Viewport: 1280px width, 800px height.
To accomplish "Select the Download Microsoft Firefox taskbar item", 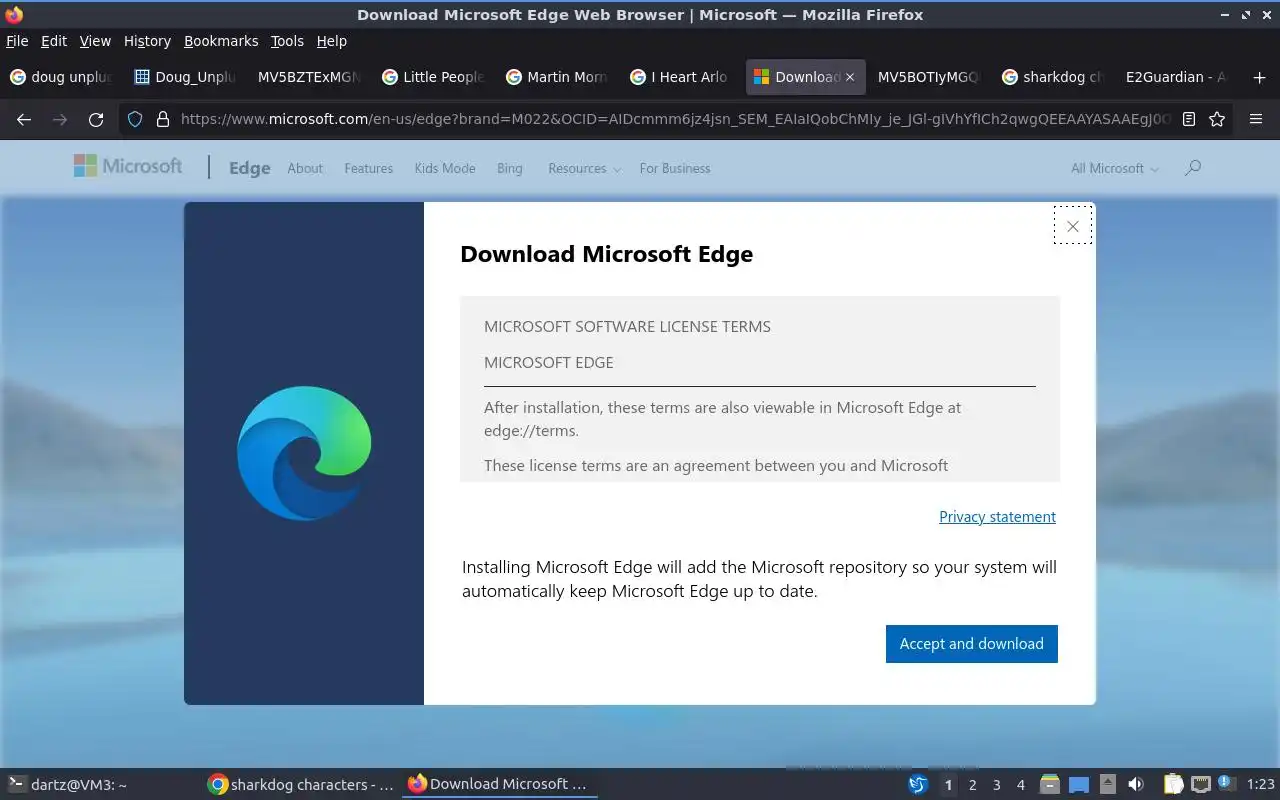I will pyautogui.click(x=499, y=785).
